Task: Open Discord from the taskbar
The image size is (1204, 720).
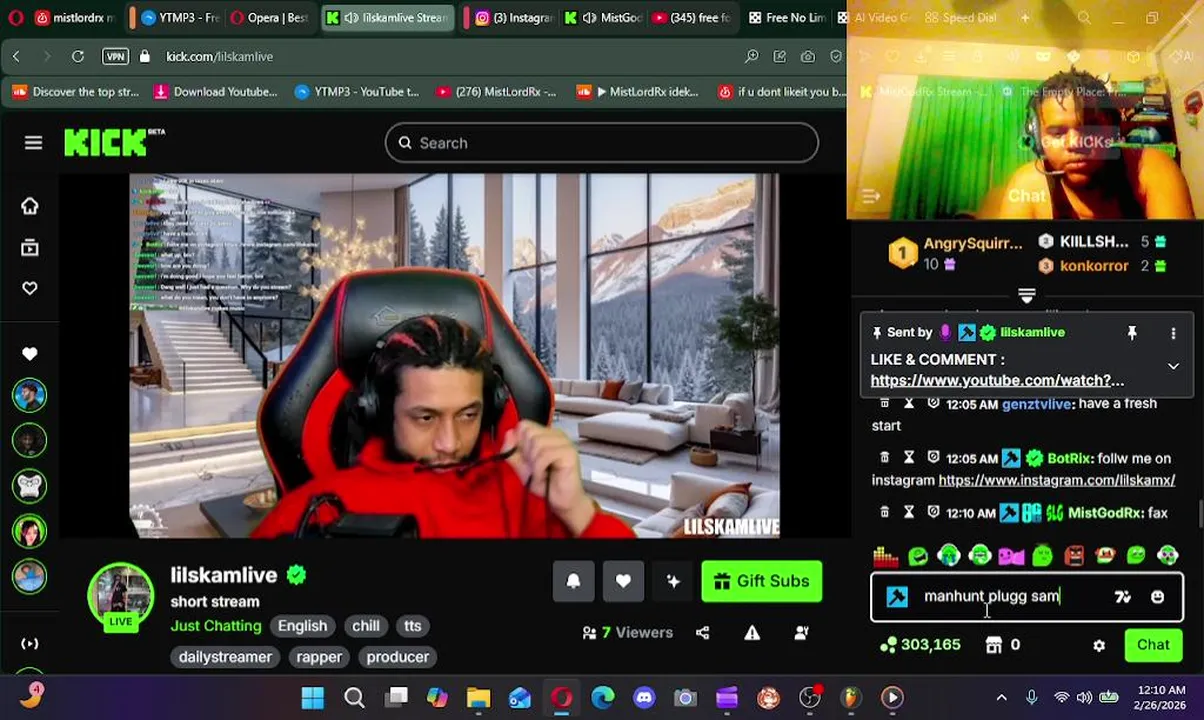Action: 644,697
